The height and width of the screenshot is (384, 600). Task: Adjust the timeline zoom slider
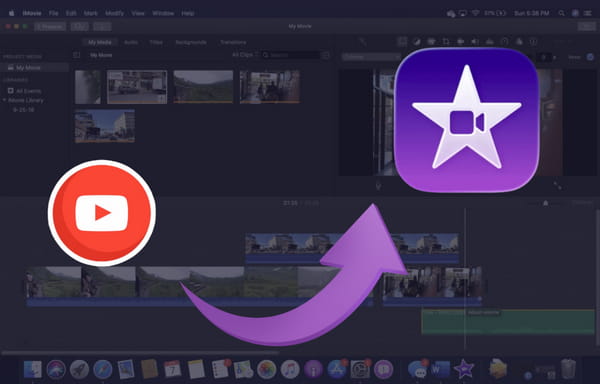coord(546,203)
